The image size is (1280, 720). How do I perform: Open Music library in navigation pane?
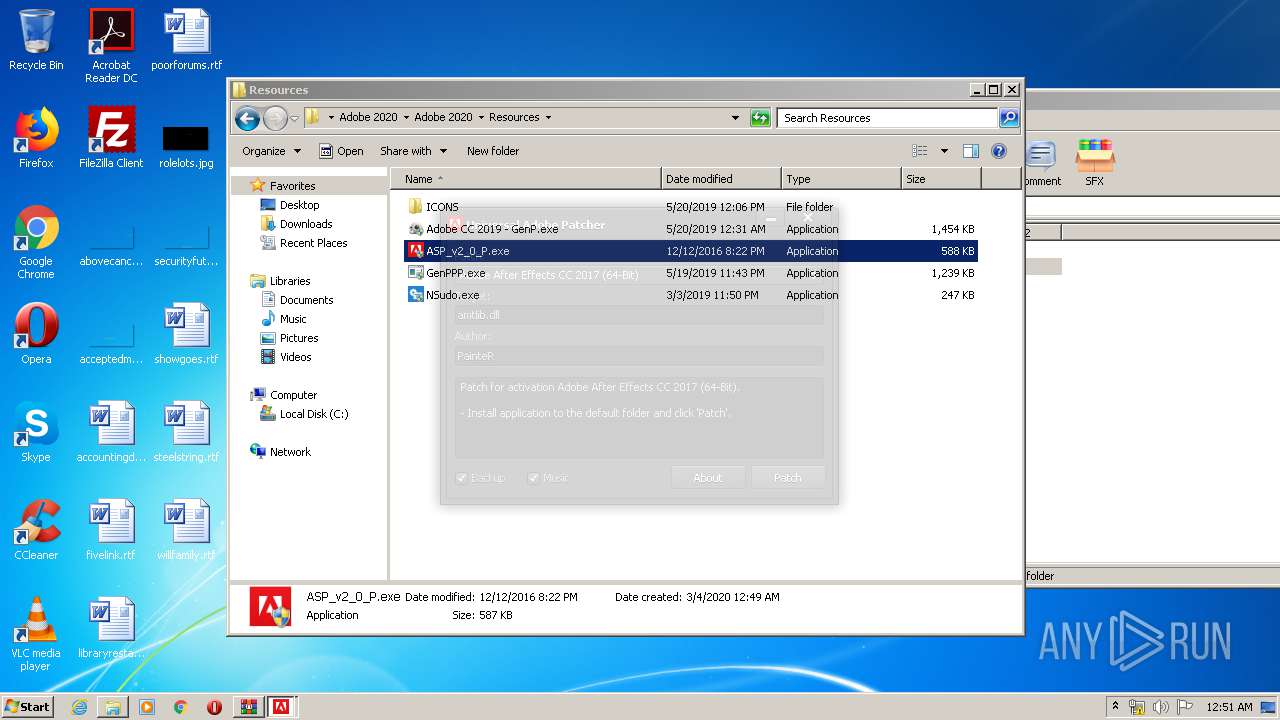click(293, 319)
